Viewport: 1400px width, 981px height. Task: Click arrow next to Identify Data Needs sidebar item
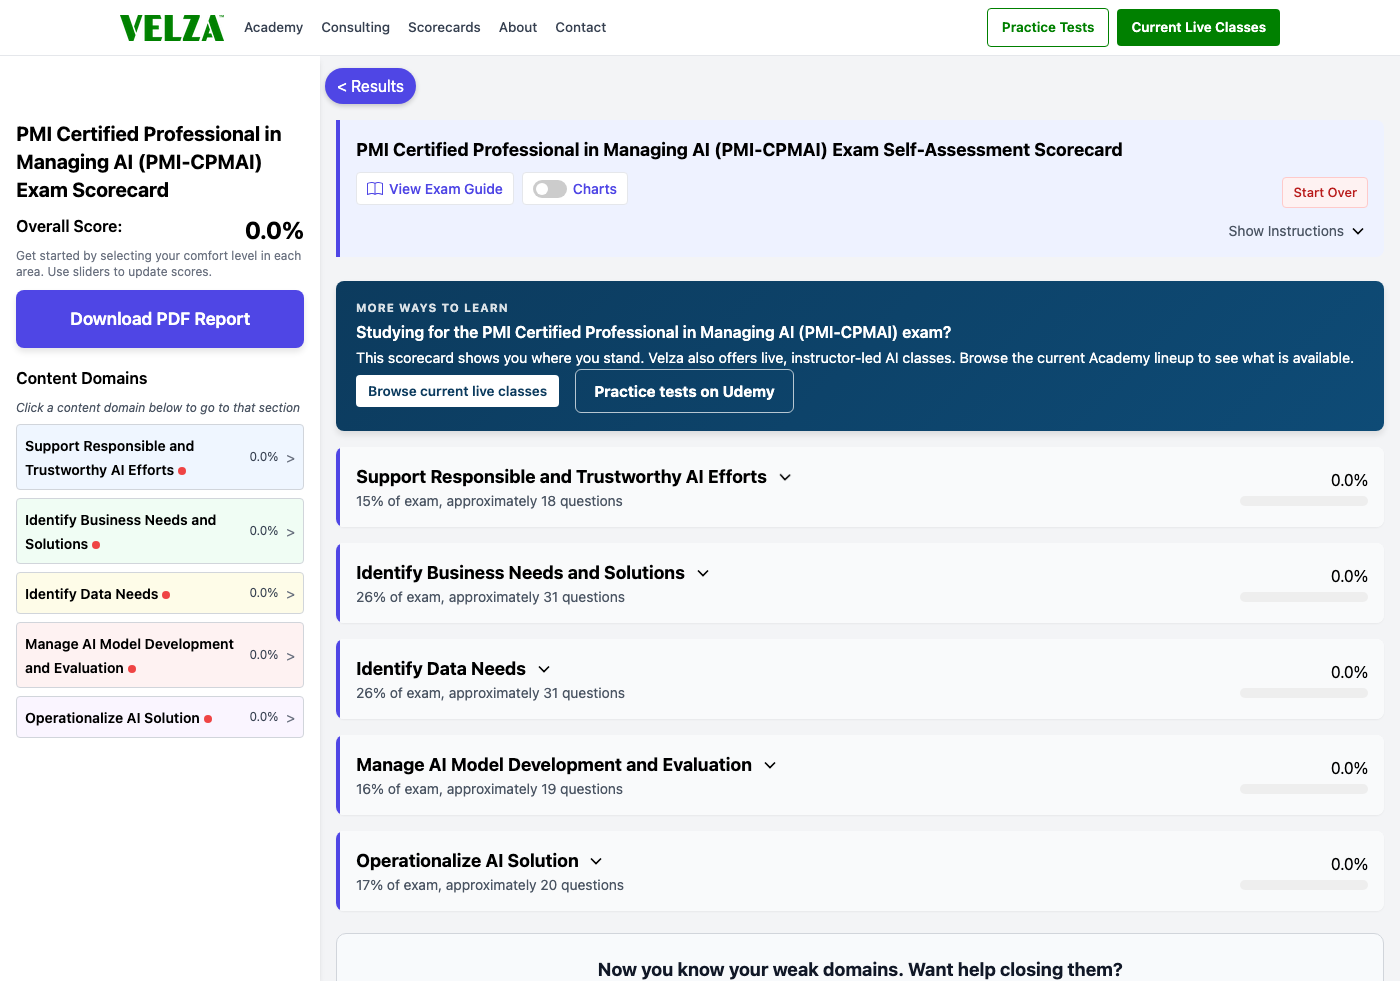point(291,594)
